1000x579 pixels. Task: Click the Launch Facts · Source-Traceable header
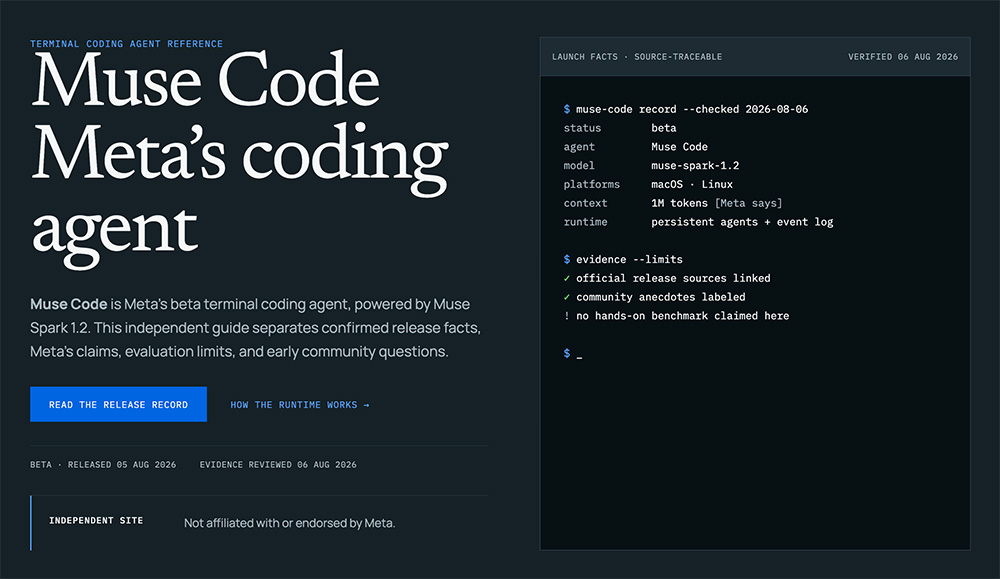[x=637, y=57]
